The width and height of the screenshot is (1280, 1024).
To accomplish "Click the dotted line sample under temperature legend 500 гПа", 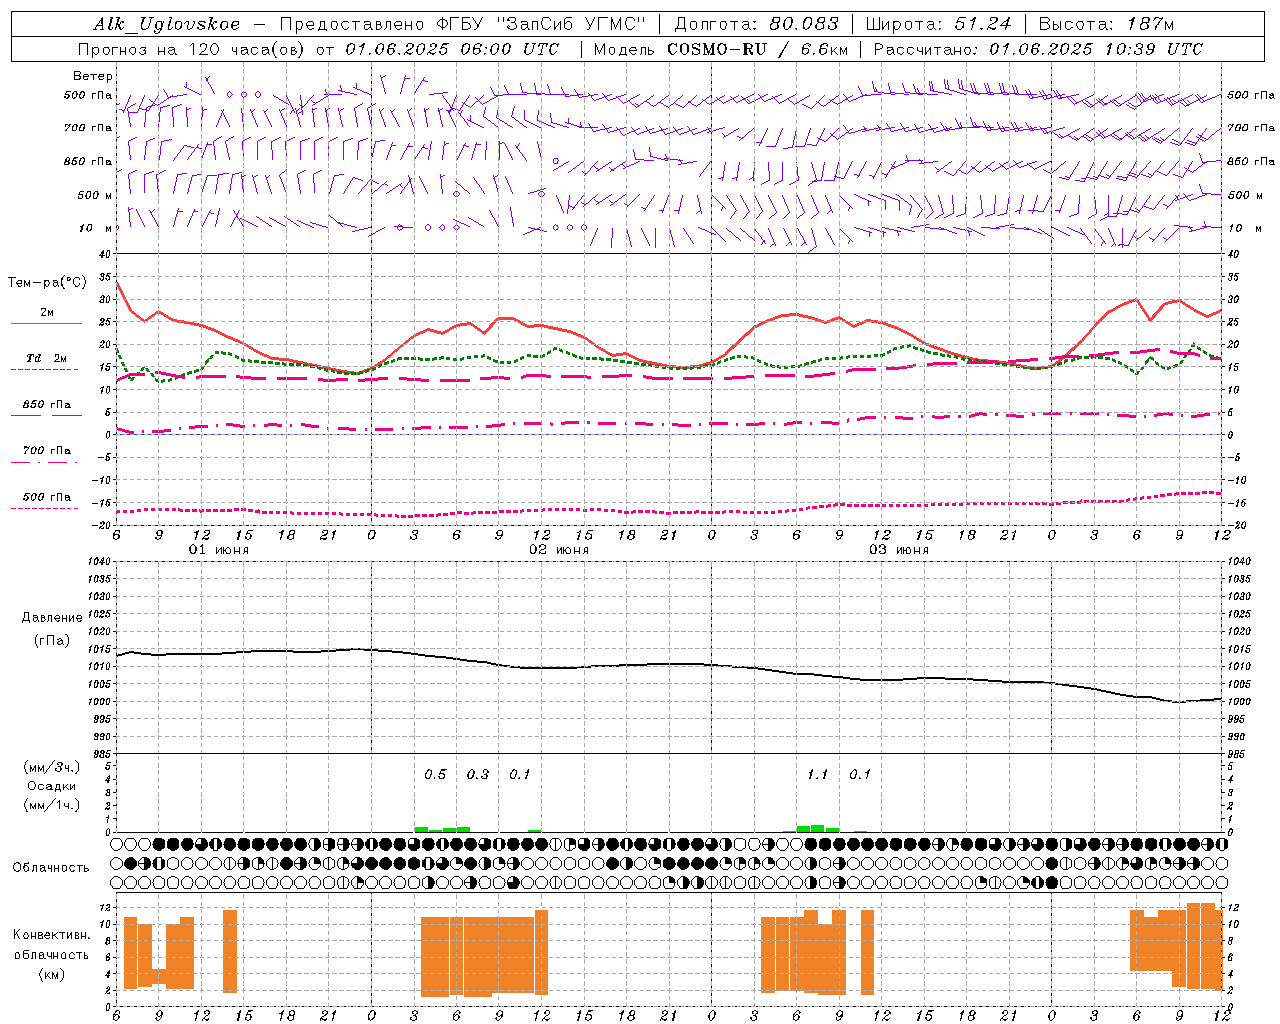I will [x=44, y=508].
